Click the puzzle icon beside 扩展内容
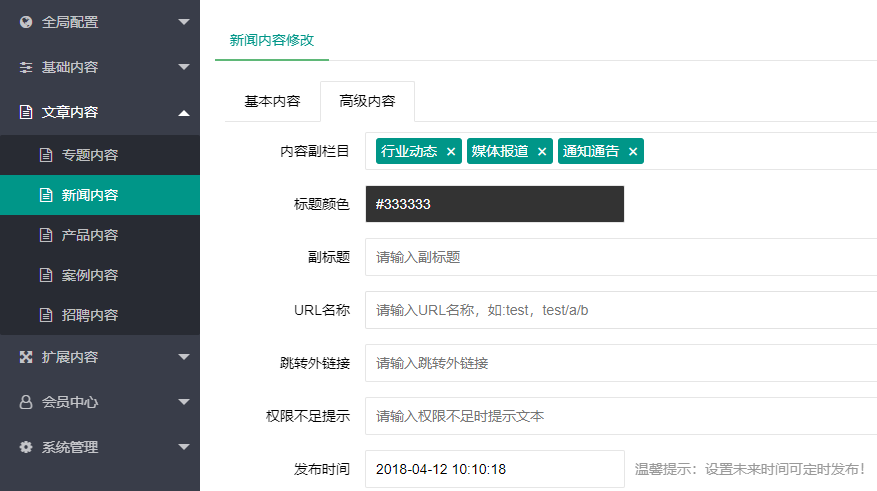 pyautogui.click(x=26, y=357)
